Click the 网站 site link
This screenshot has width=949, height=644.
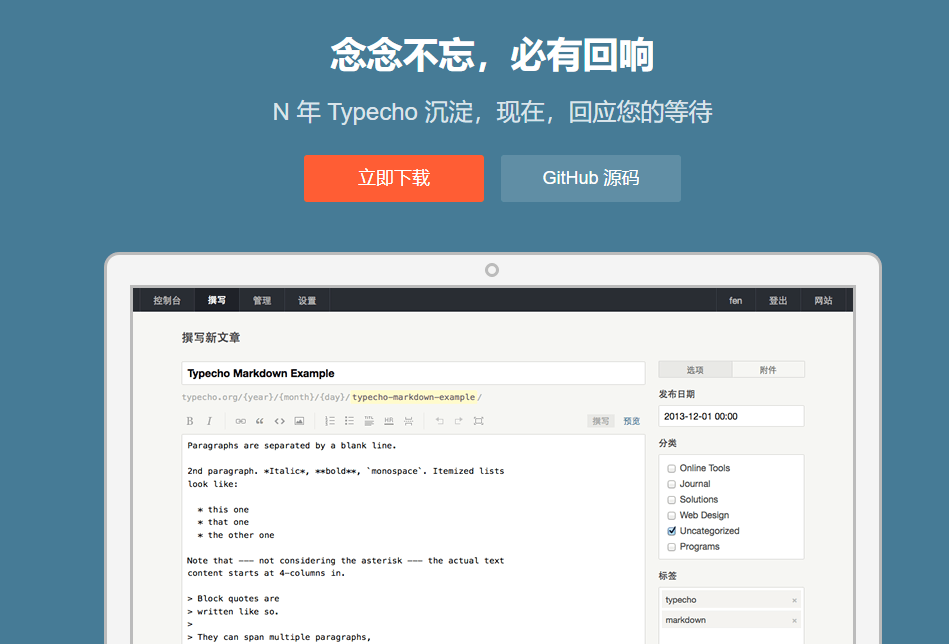coord(823,300)
